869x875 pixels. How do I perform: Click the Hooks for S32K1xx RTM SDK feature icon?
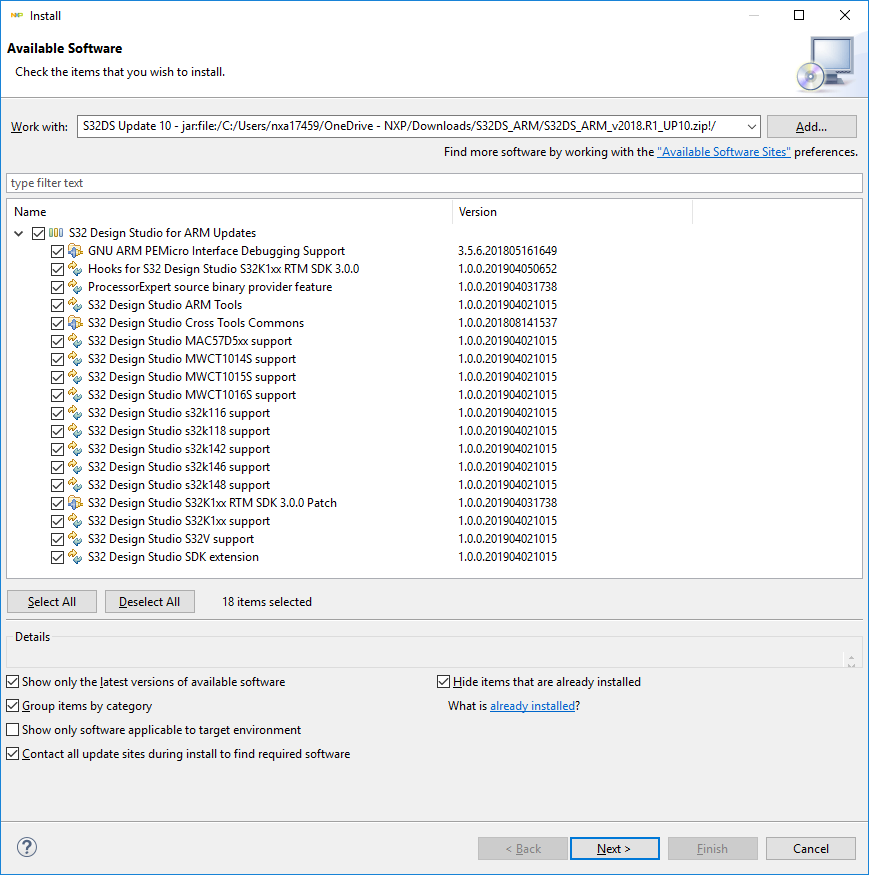tap(75, 269)
